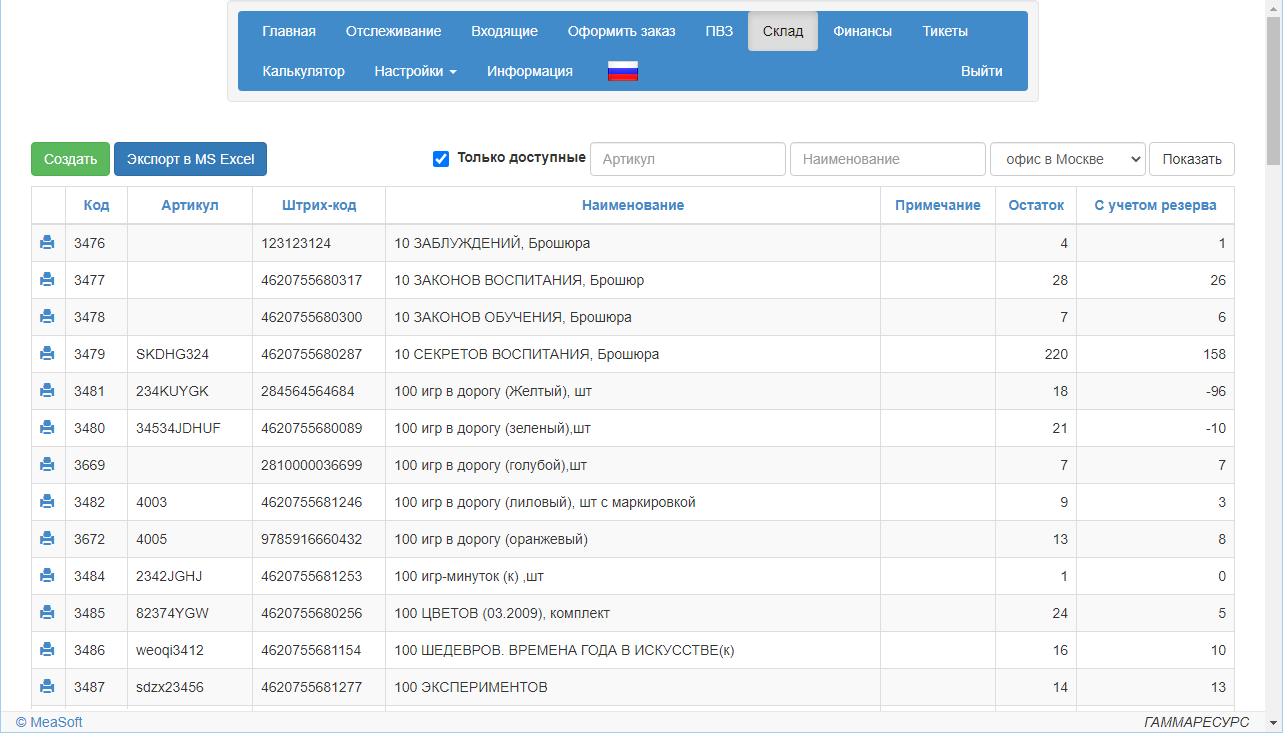This screenshot has height=733, width=1283.
Task: Open the Главная menu item
Action: [x=289, y=31]
